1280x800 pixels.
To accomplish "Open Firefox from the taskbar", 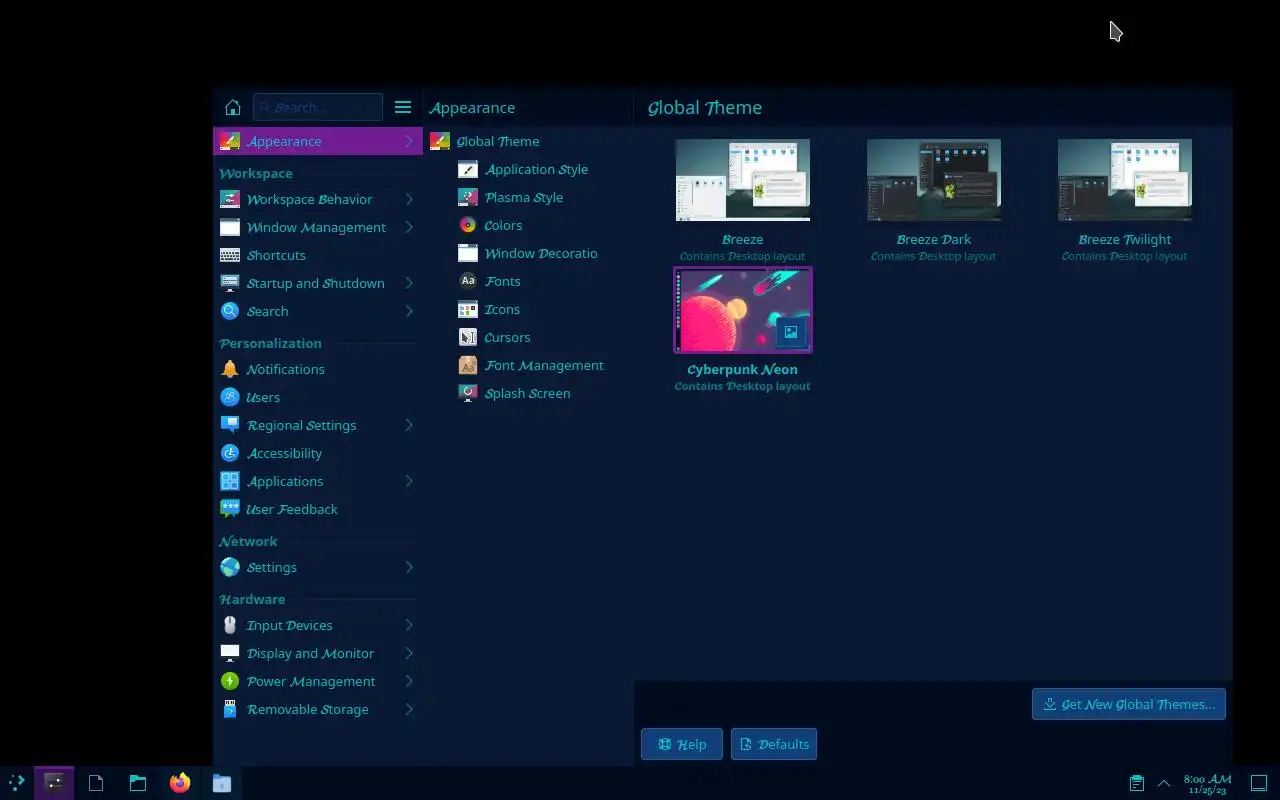I will click(x=180, y=783).
